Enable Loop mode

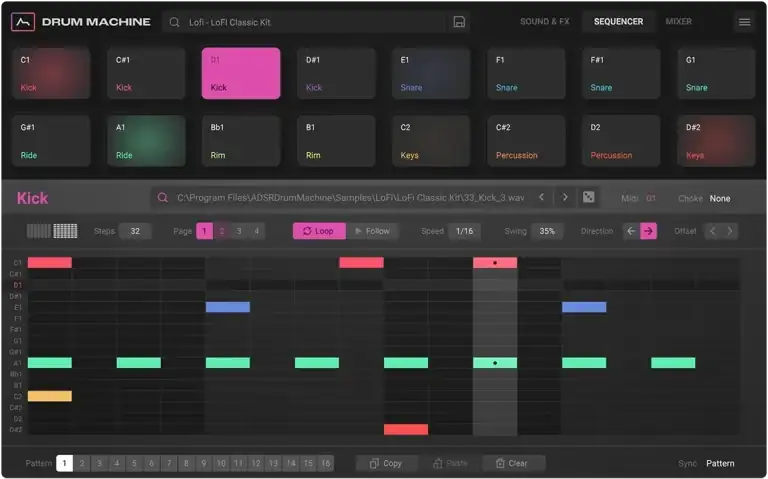coord(319,231)
